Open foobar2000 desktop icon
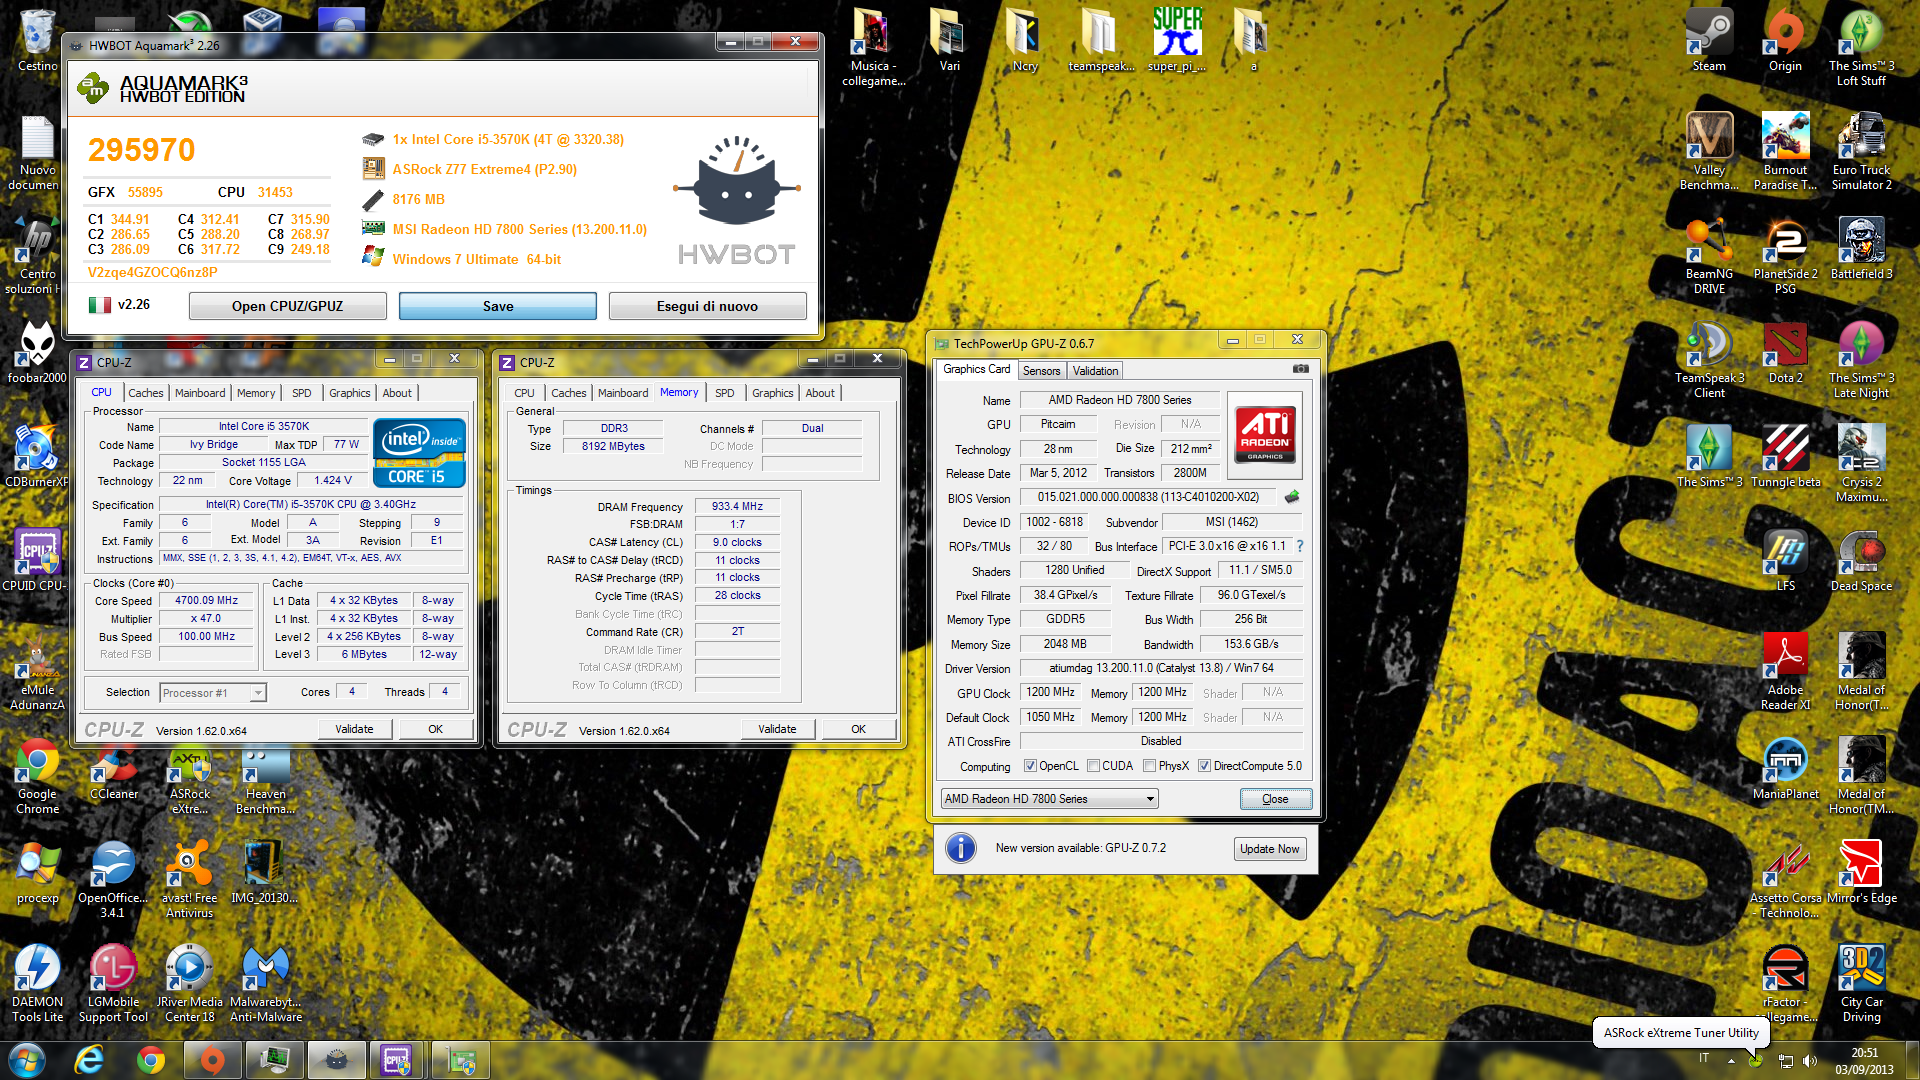Image resolution: width=1920 pixels, height=1080 pixels. point(38,352)
